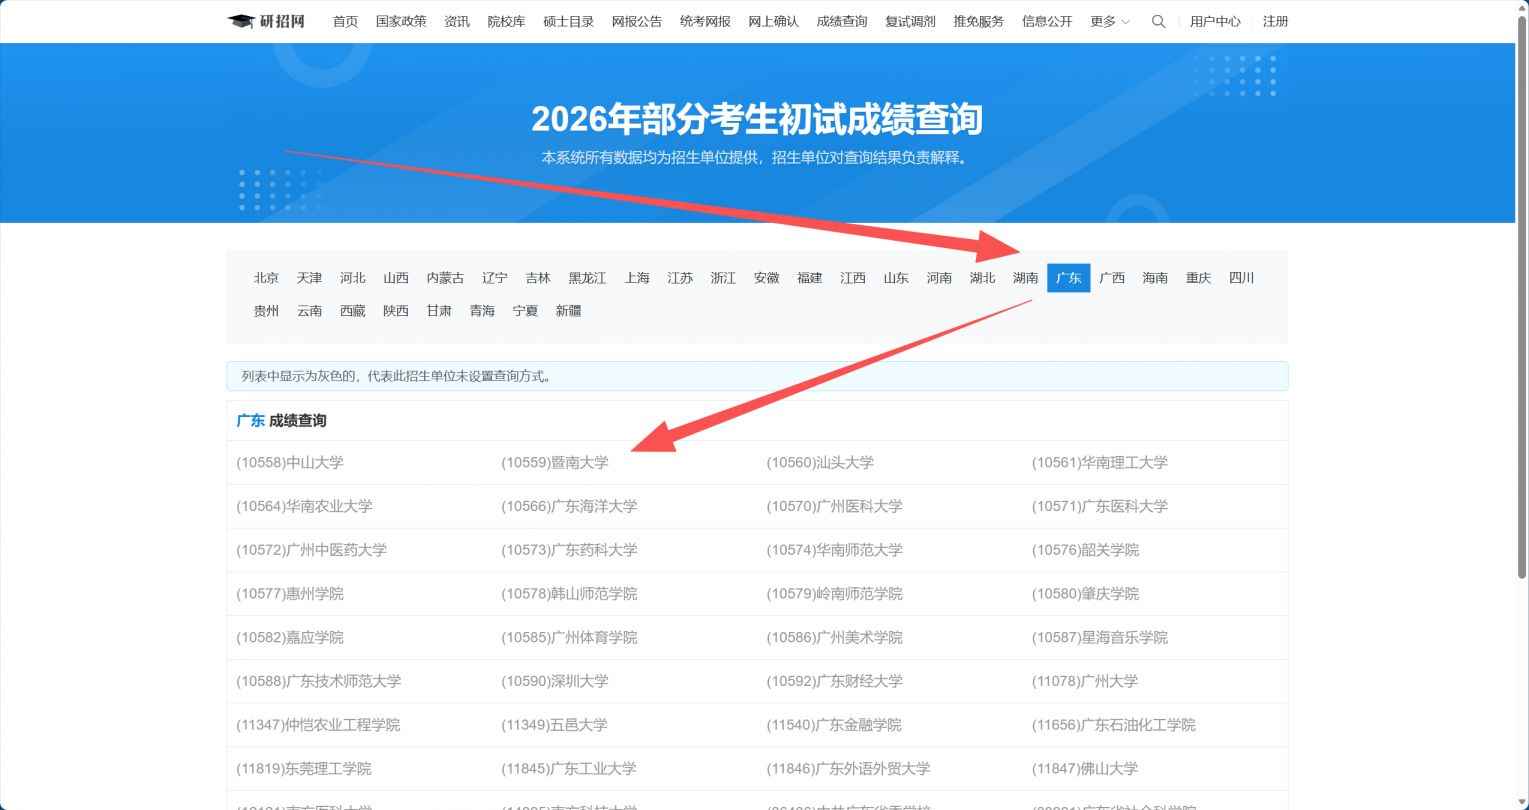Open 国家政策 menu item

tap(401, 21)
